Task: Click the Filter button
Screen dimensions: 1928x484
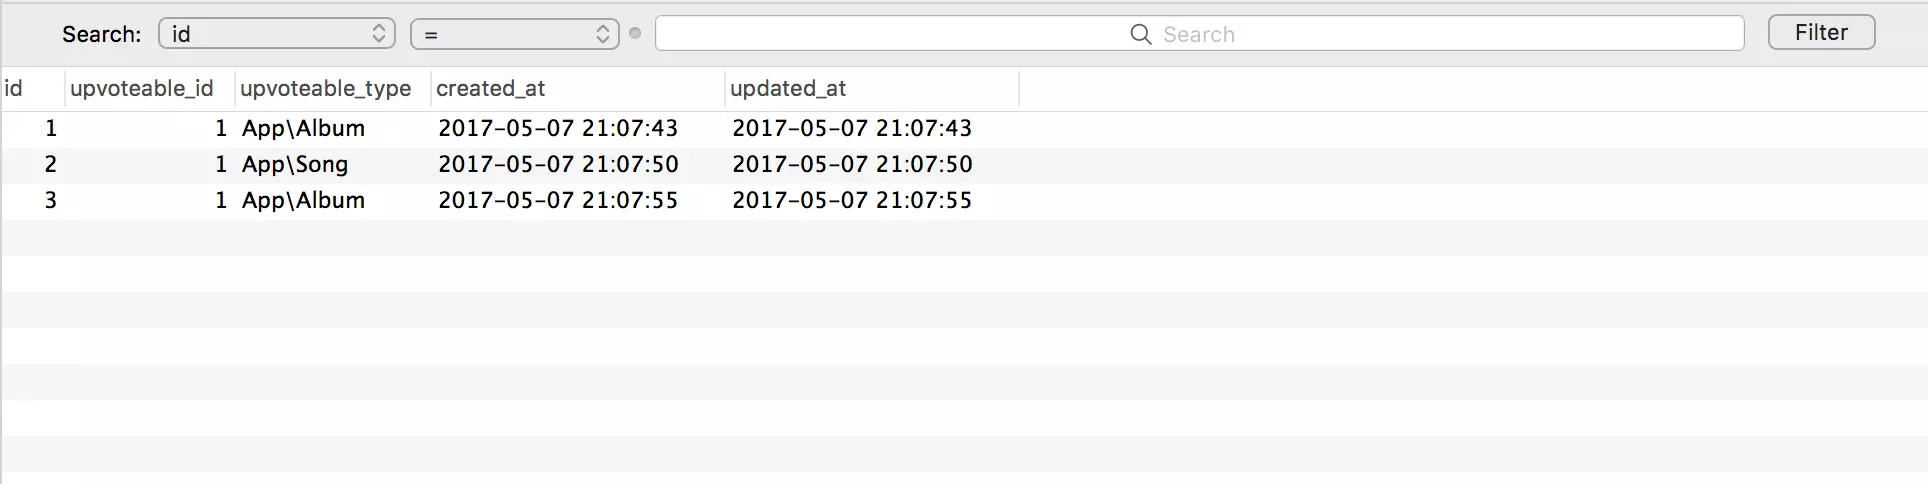Action: click(1821, 32)
